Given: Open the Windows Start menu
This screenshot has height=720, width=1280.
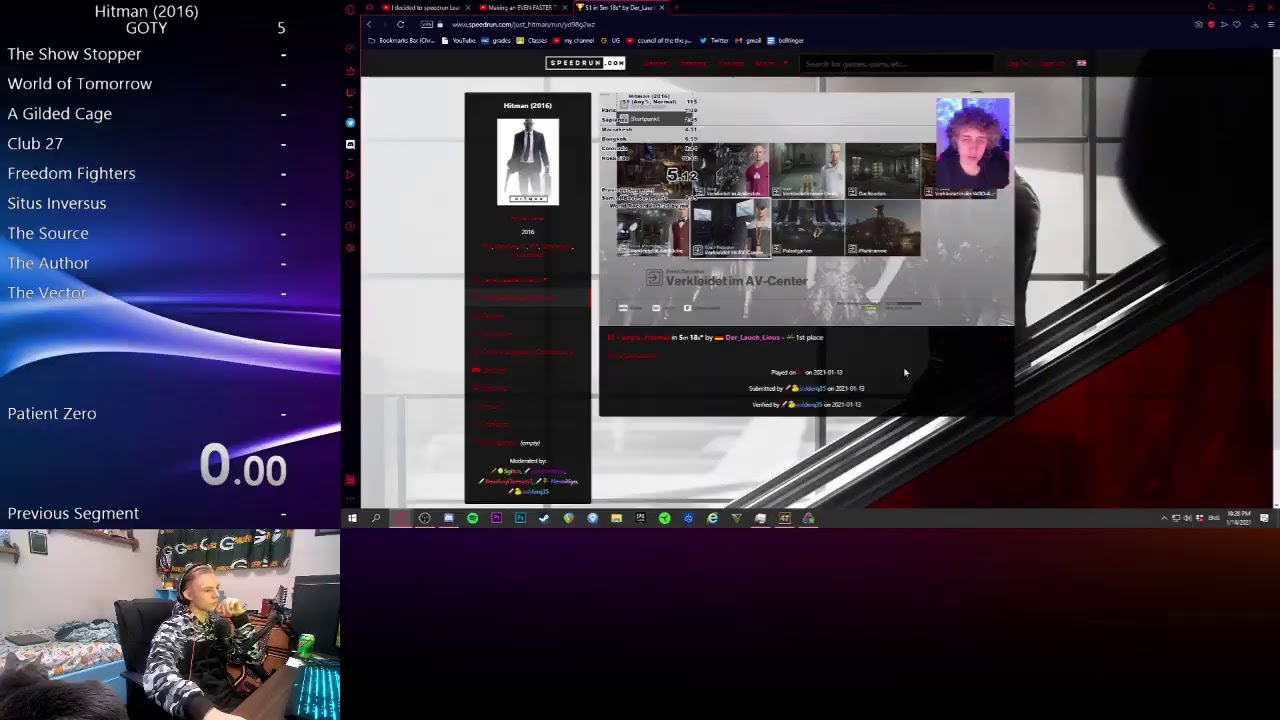Looking at the screenshot, I should [352, 518].
